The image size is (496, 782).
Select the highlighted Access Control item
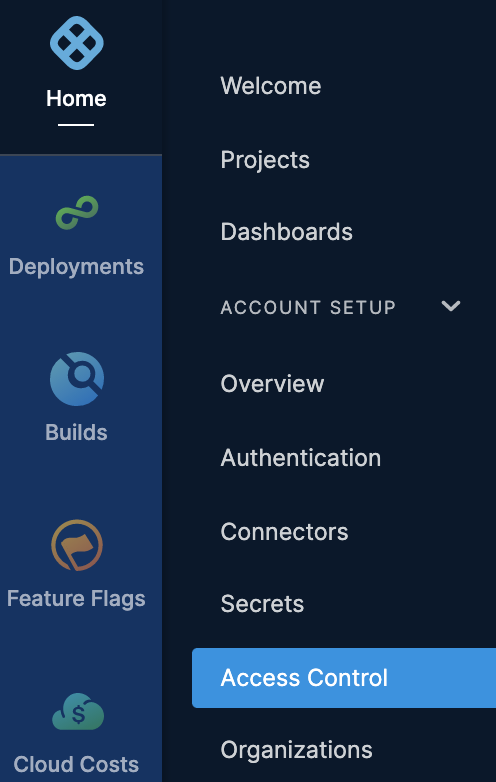[x=344, y=678]
